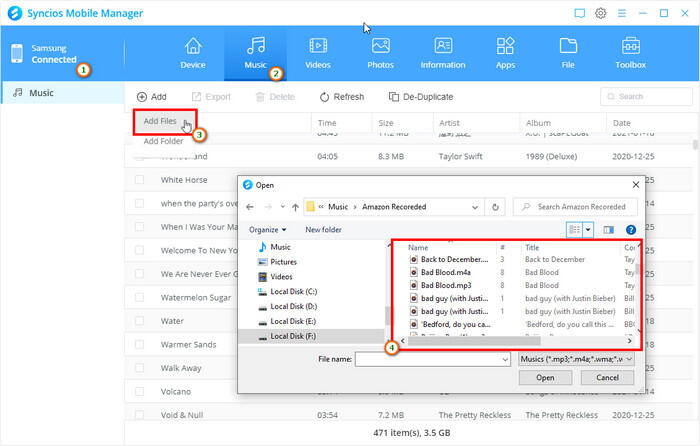
Task: Open the Toolbox section icon
Action: coord(631,46)
